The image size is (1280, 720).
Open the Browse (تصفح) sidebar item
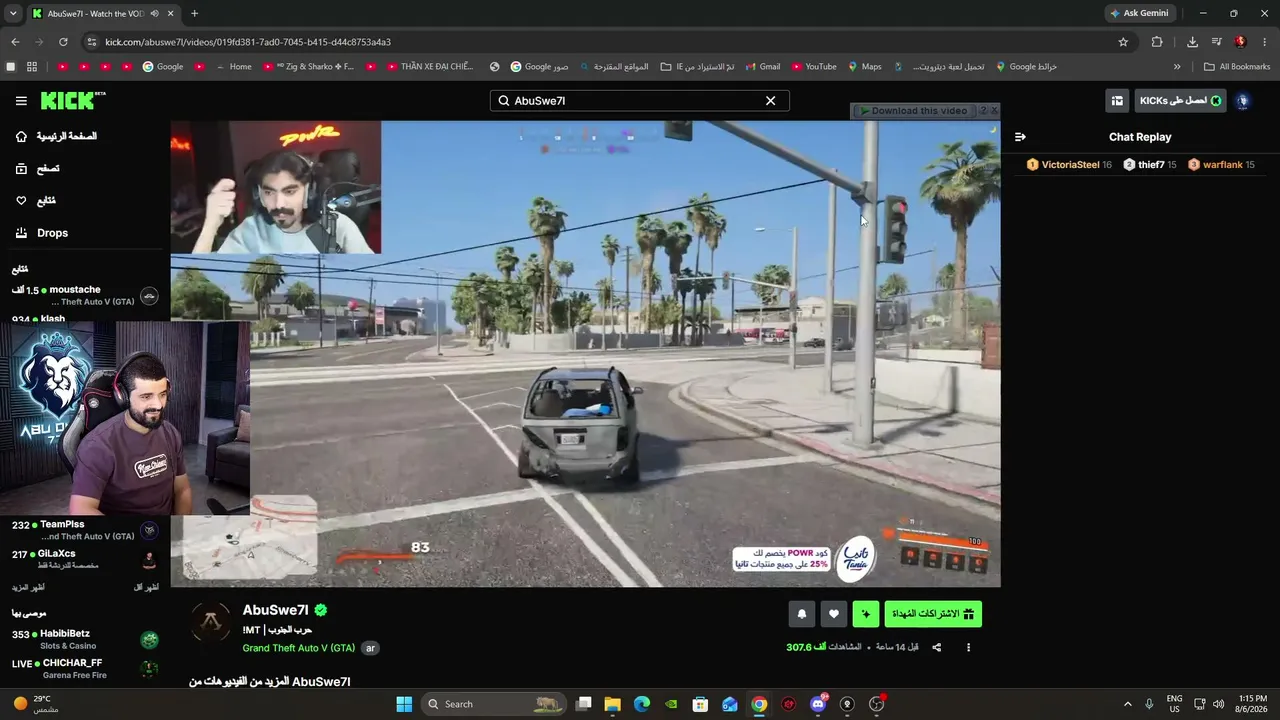(37, 169)
